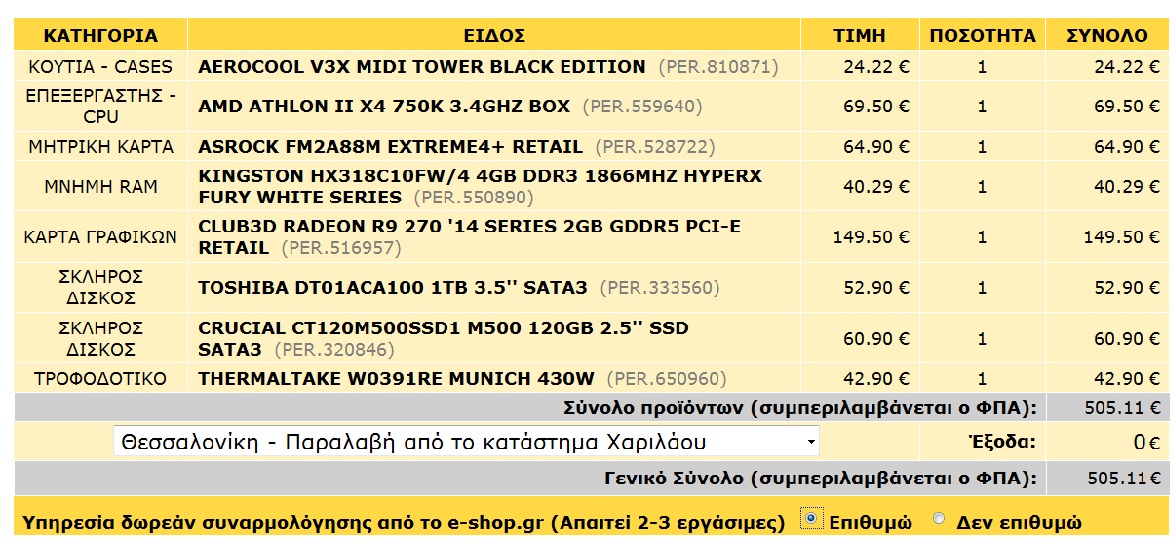Screen dimensions: 1176x560
Task: Click the ΕΙΔΟΣ column header
Action: [x=494, y=35]
